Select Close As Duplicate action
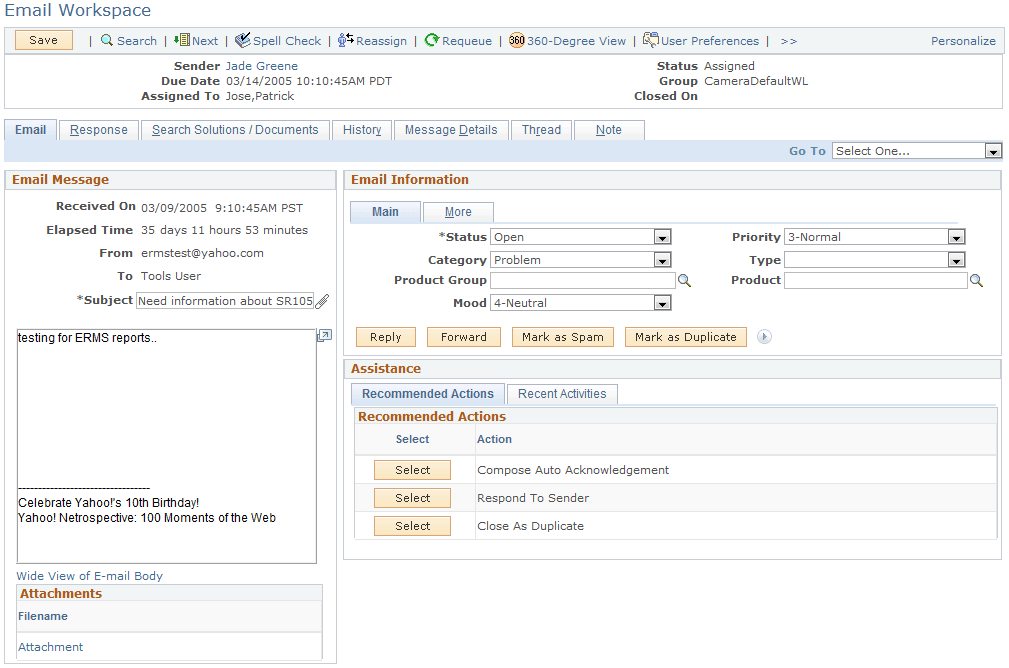The width and height of the screenshot is (1009, 668). (x=412, y=526)
